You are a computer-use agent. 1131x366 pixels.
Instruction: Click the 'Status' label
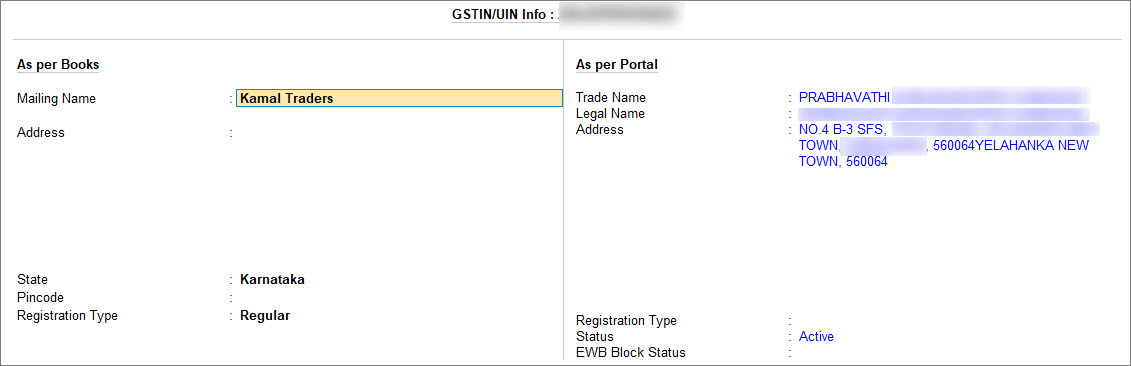pyautogui.click(x=594, y=336)
